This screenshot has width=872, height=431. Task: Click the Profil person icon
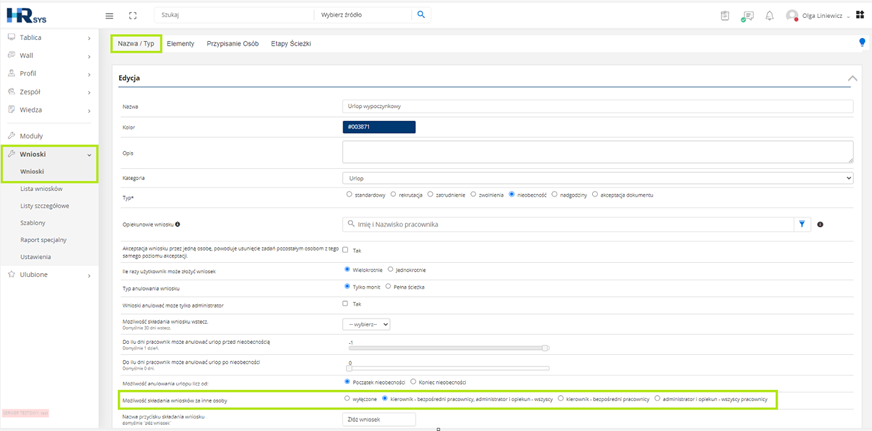point(11,73)
